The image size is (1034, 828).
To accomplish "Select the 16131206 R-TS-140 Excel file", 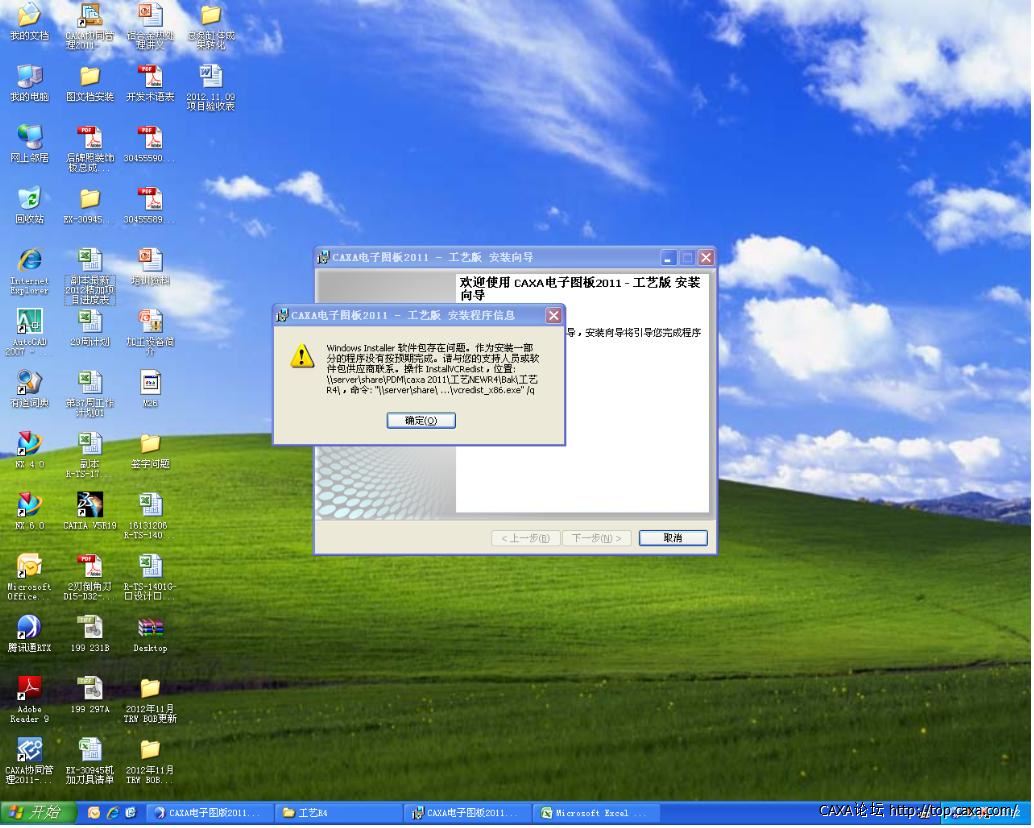I will (x=150, y=516).
